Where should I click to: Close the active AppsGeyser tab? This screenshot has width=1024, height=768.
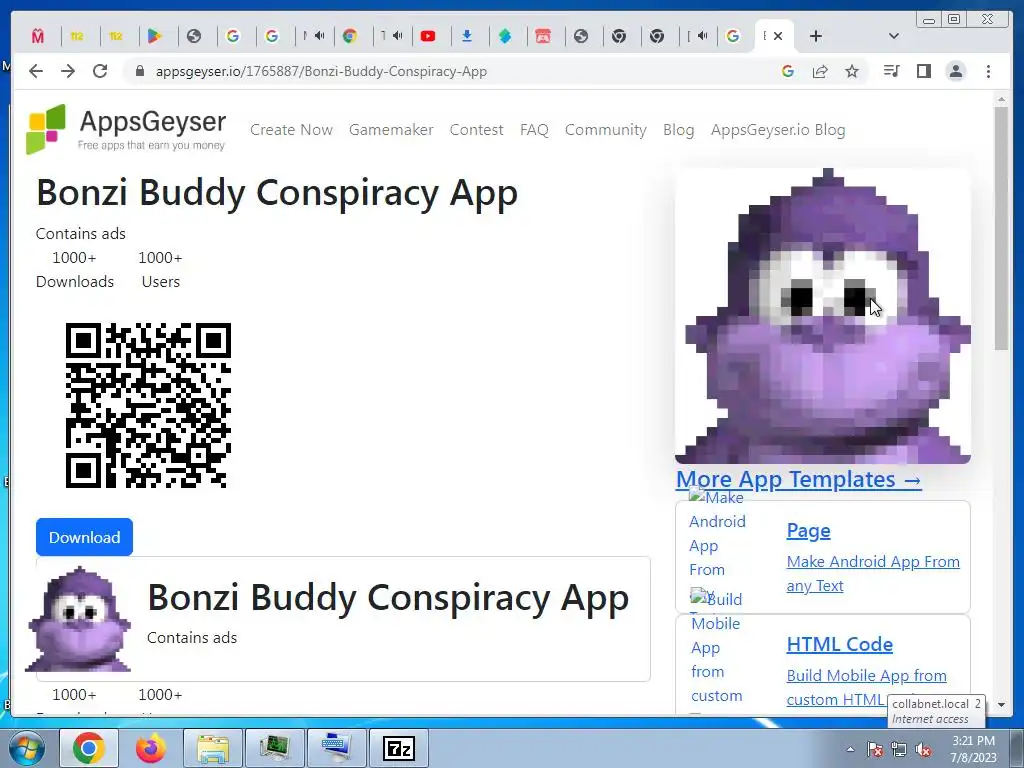778,36
